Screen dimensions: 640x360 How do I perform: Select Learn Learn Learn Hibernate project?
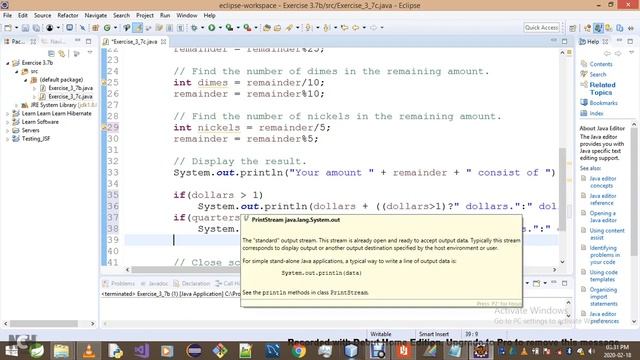pyautogui.click(x=56, y=113)
